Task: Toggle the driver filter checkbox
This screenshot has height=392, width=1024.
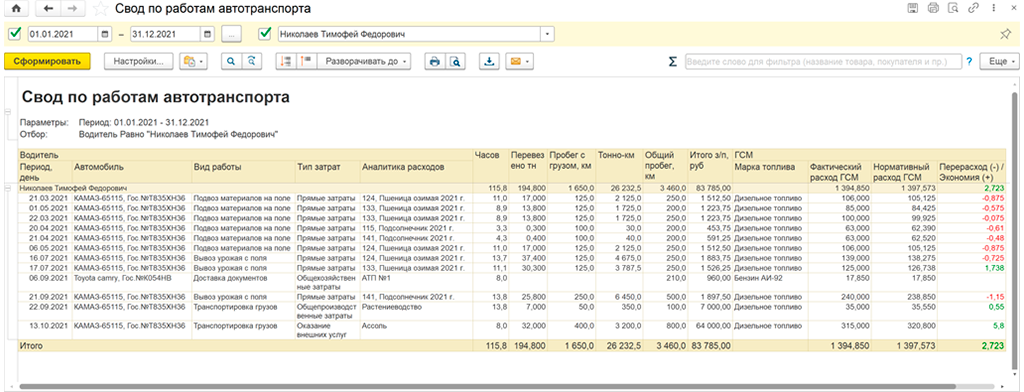Action: click(x=264, y=33)
